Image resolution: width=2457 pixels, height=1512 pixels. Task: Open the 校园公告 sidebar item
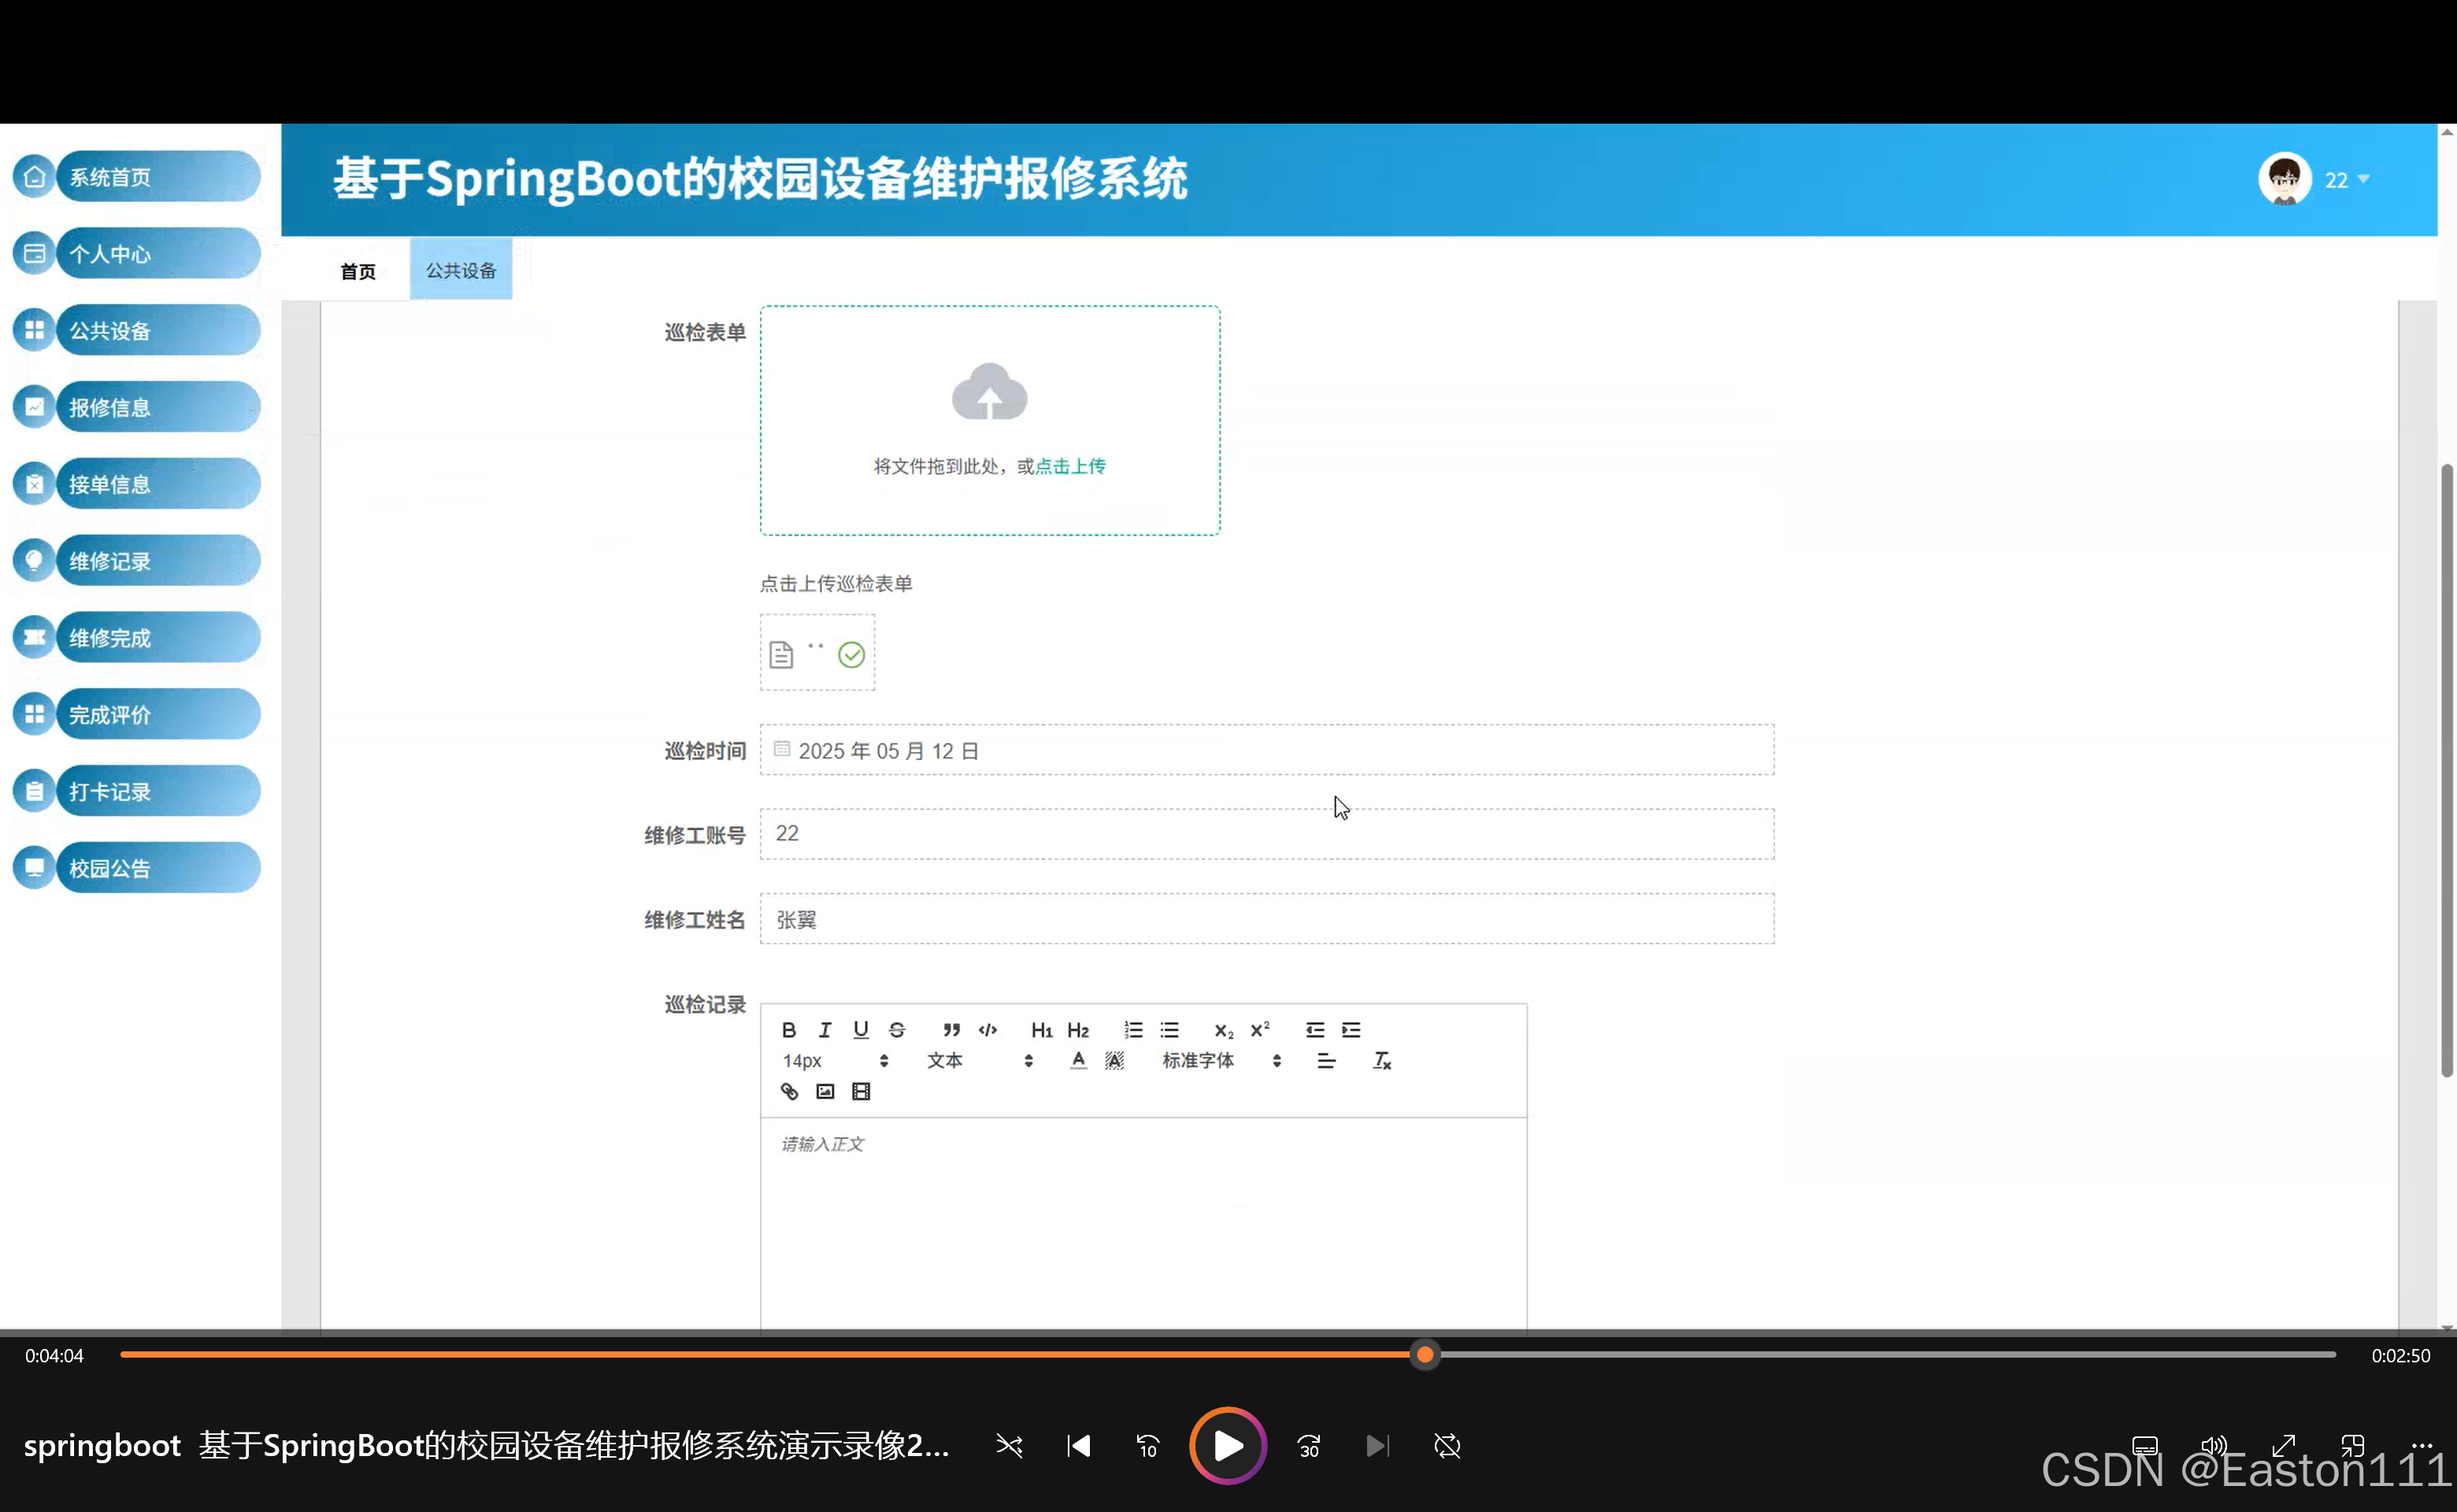point(134,867)
